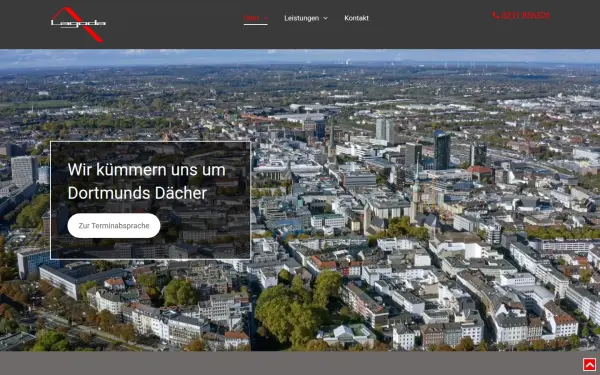Expand the Start dropdown chevron

266,18
